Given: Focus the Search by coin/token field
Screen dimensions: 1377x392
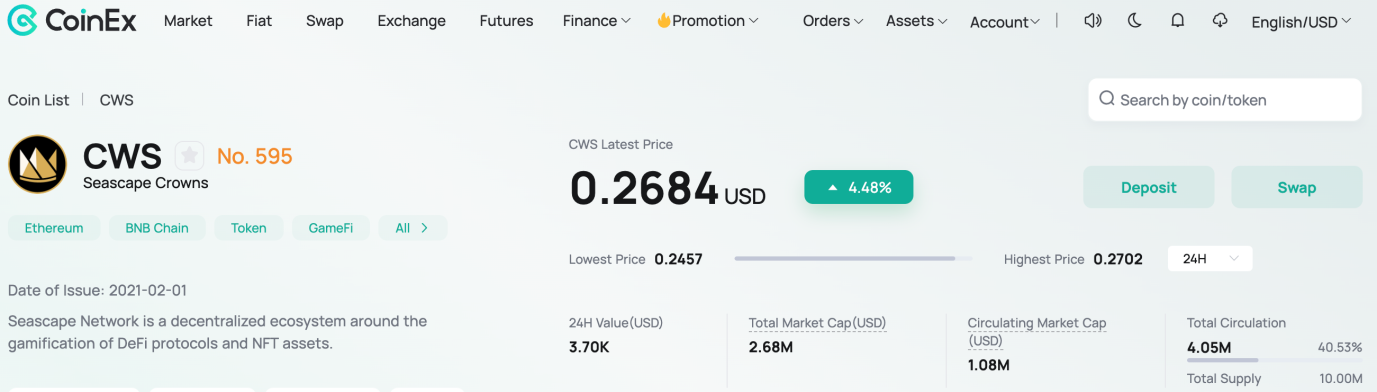Looking at the screenshot, I should coord(1225,100).
